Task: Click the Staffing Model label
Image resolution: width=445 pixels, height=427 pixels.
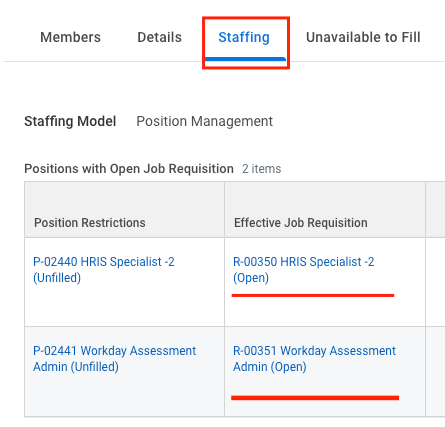Action: 70,121
